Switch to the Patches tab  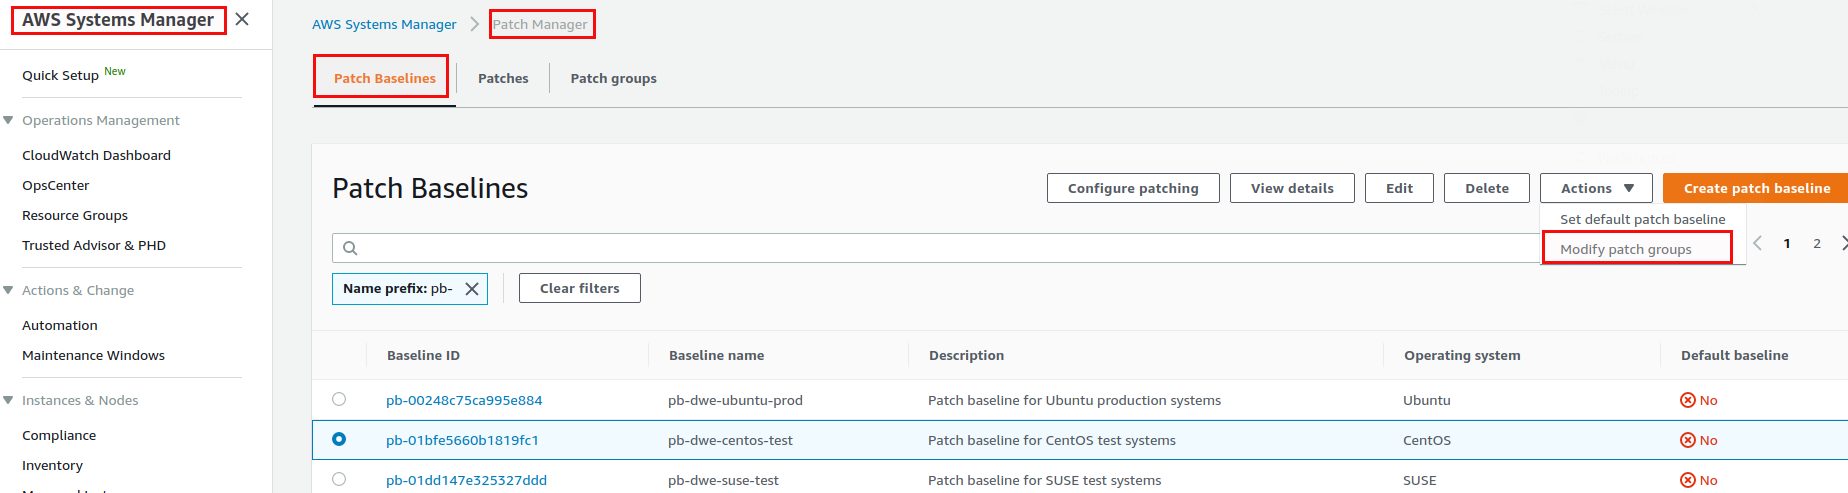coord(503,78)
